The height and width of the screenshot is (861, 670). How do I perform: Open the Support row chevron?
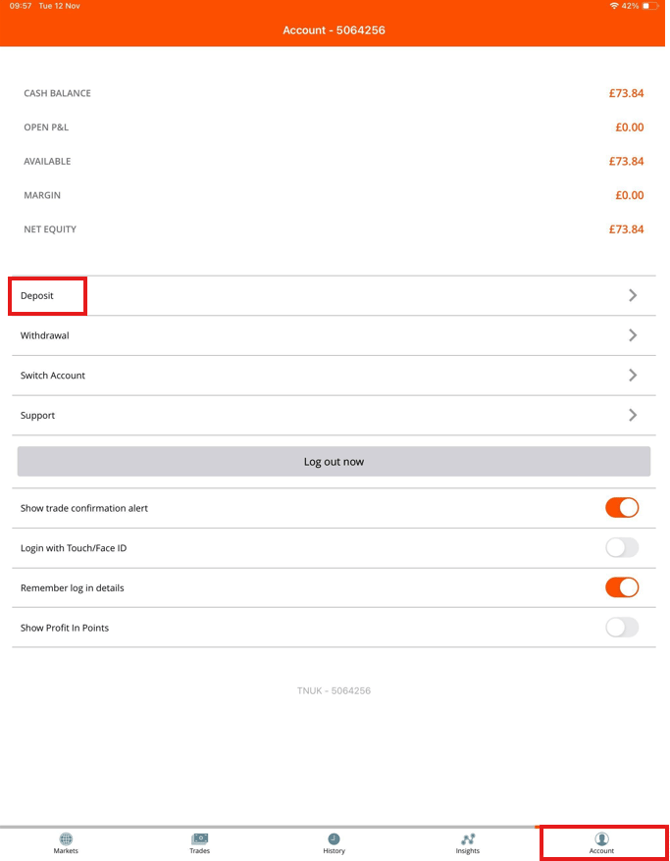click(x=633, y=415)
